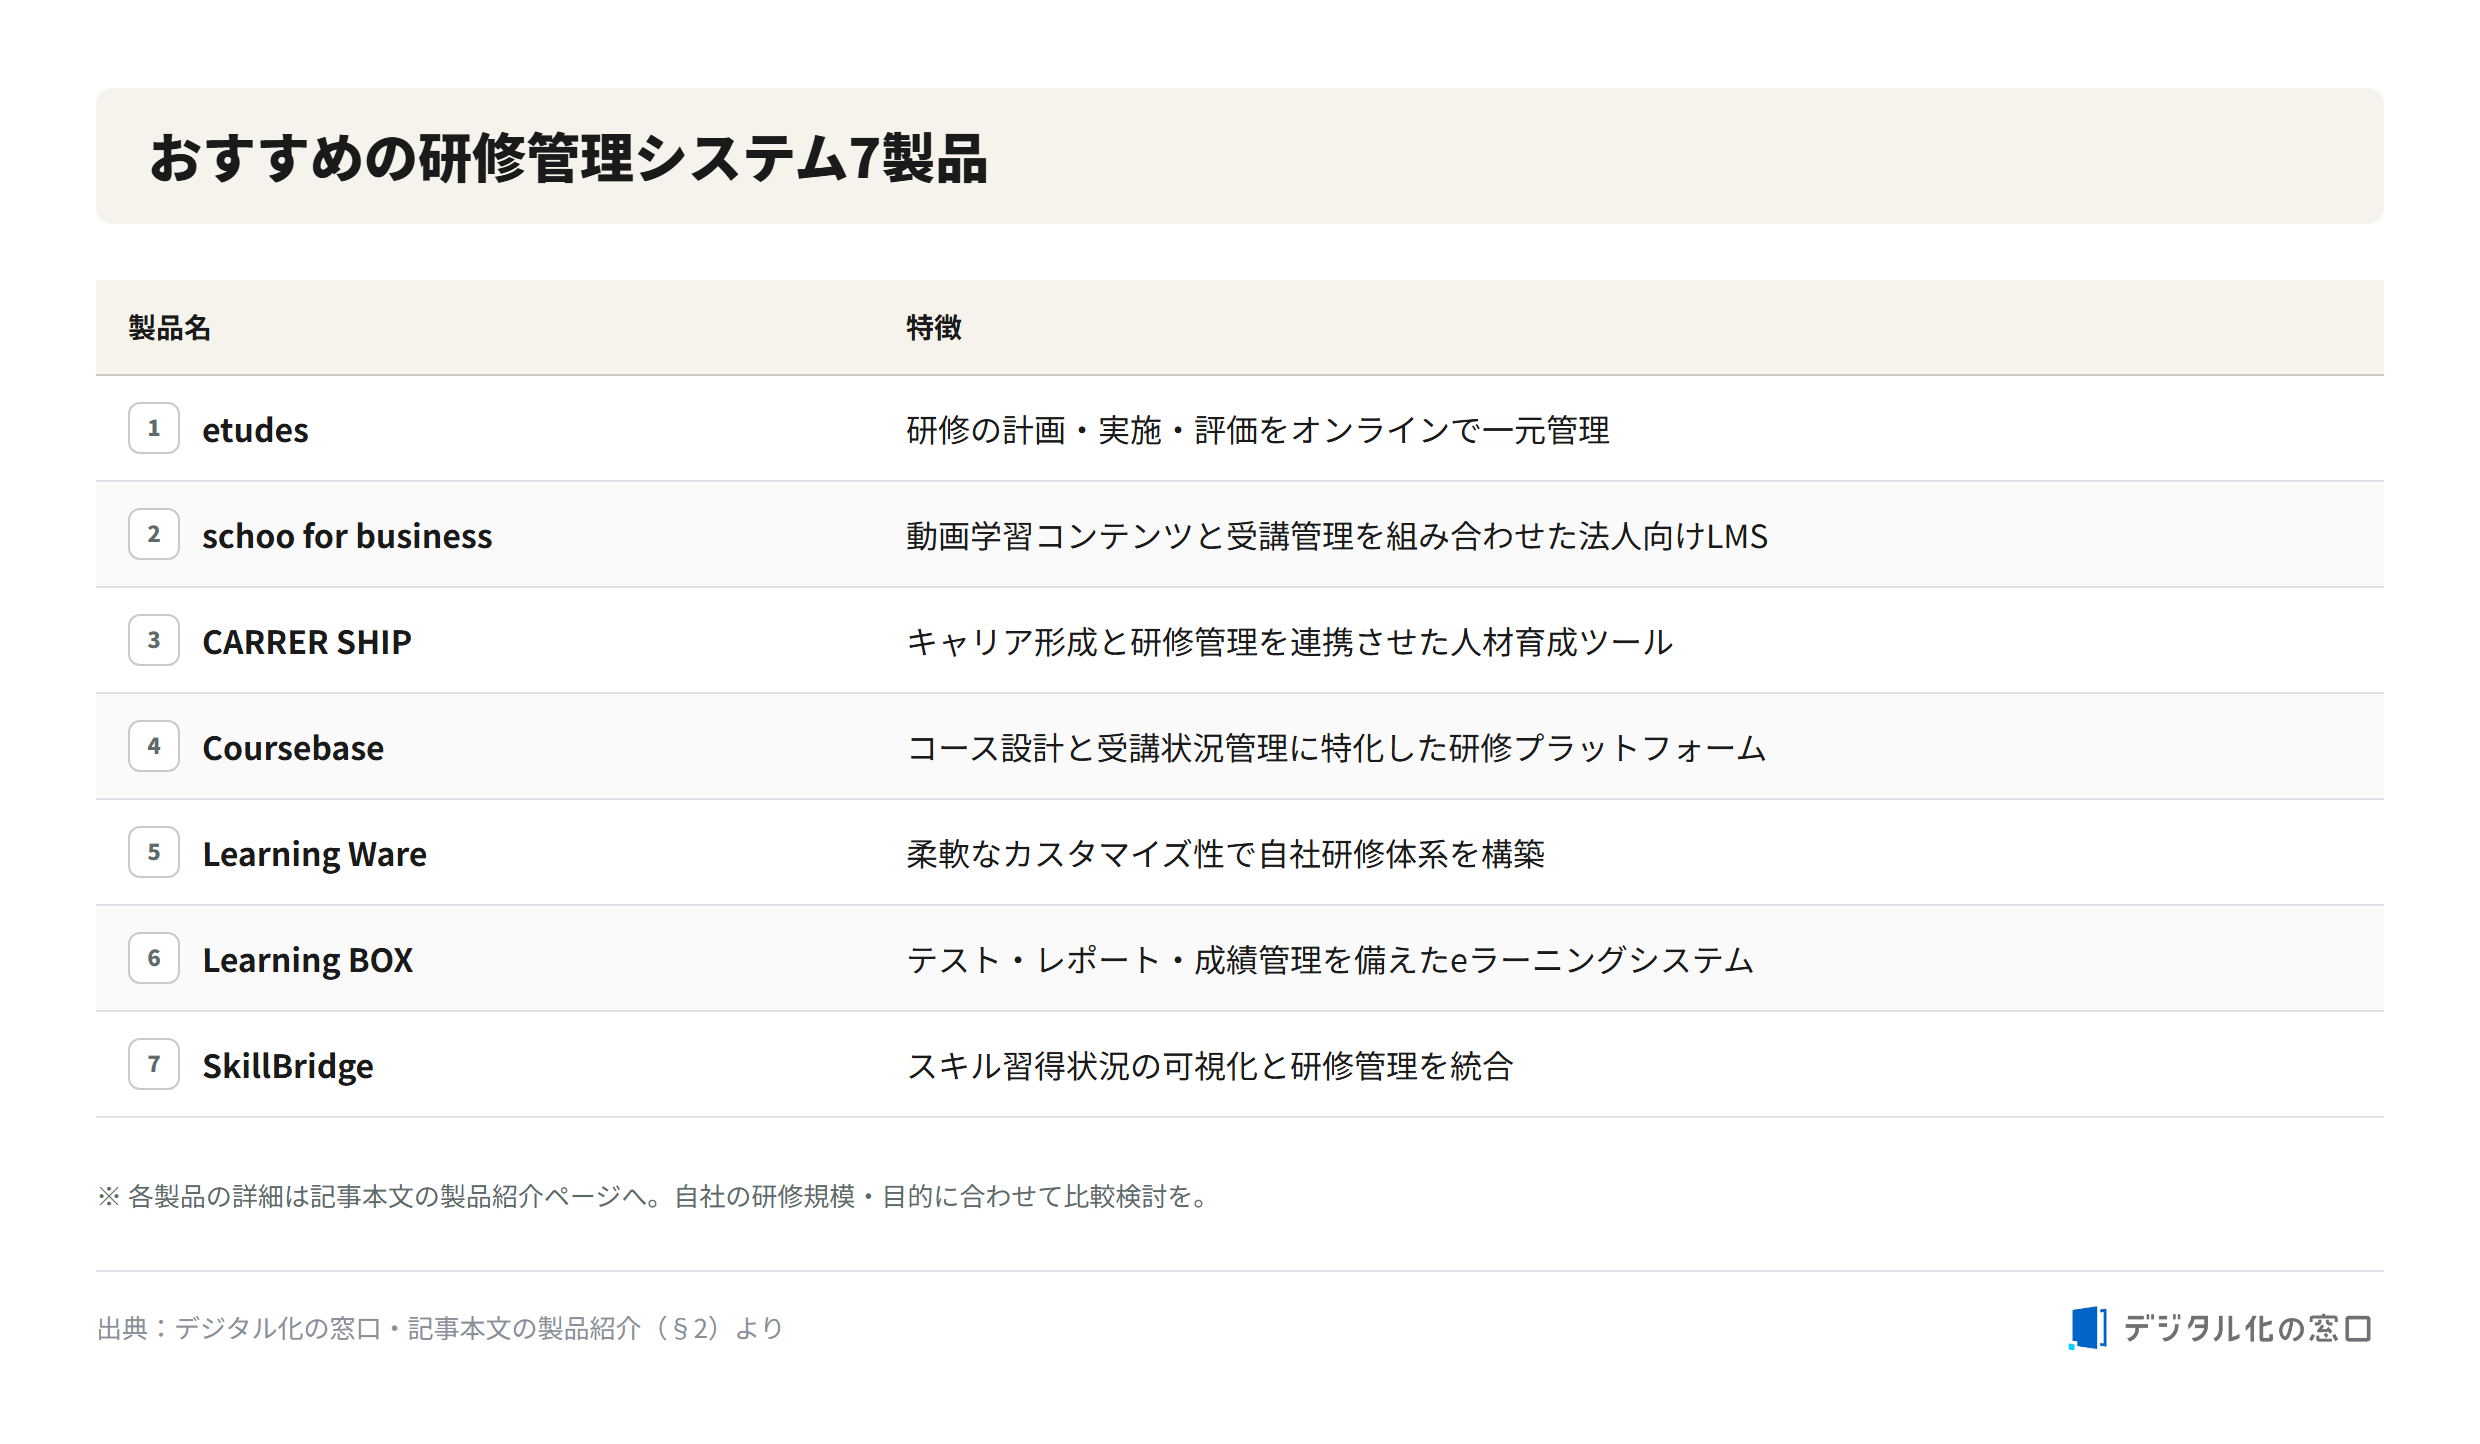2480x1444 pixels.
Task: Click the number 4 badge beside Coursebase
Action: [x=154, y=746]
